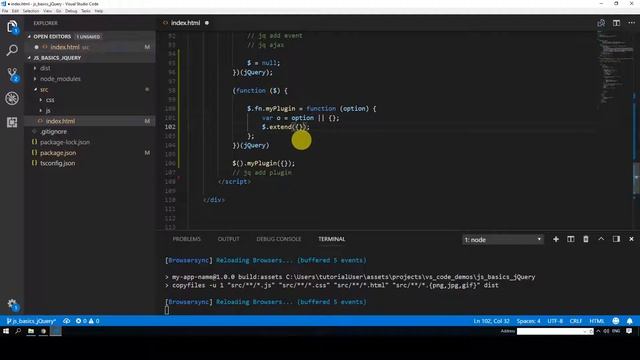
Task: Click the js_basics_jQuery branch indicator
Action: click(31, 321)
